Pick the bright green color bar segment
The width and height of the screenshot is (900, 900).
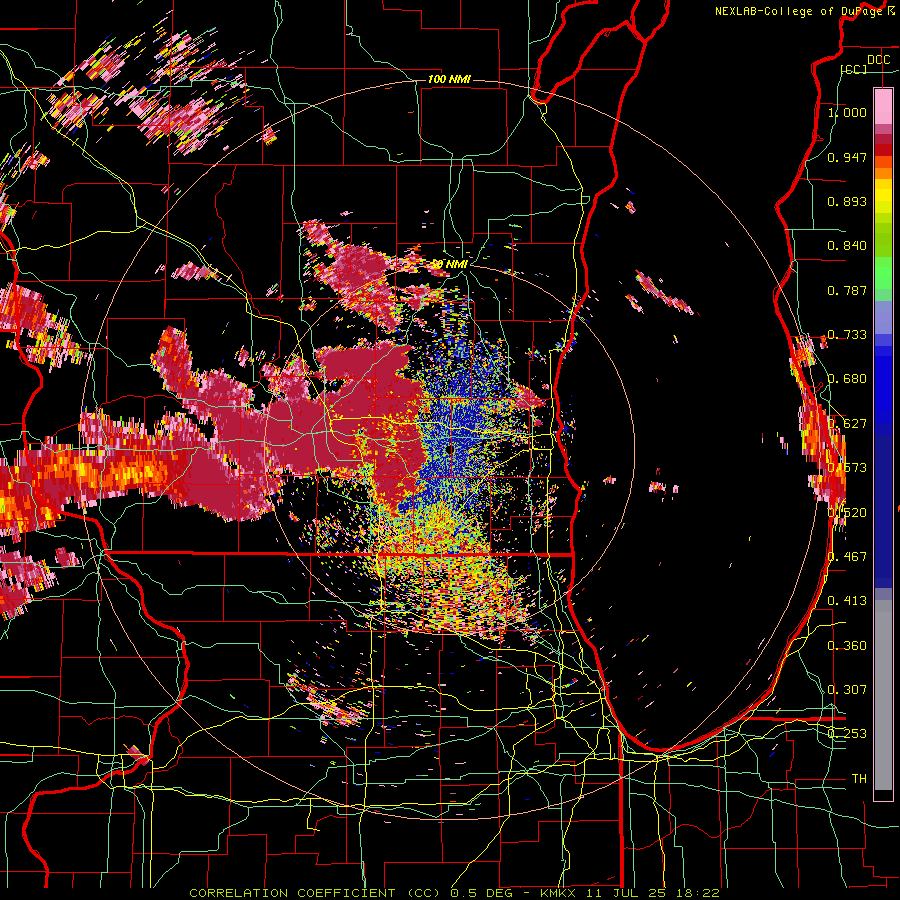pos(883,273)
